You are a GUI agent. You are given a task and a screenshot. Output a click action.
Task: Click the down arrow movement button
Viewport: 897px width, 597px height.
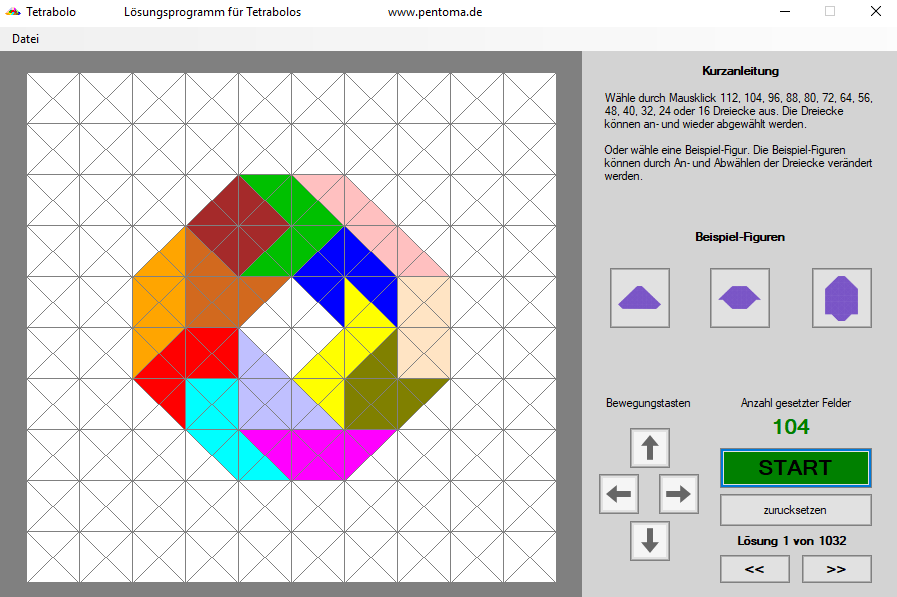click(x=650, y=540)
